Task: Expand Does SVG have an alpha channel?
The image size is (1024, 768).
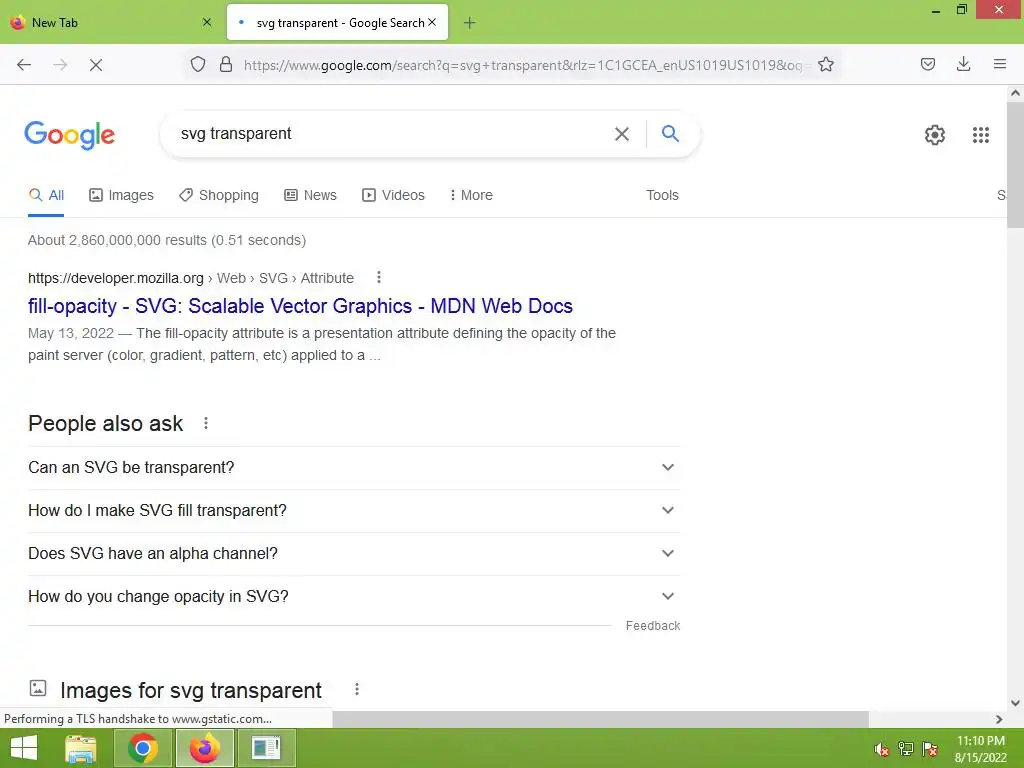Action: [x=354, y=554]
